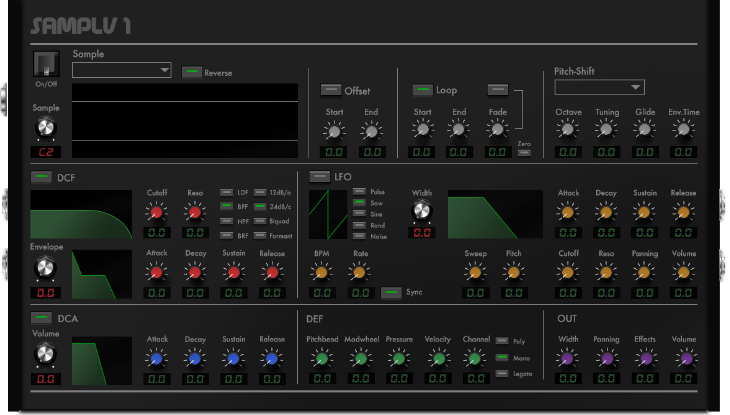Select the Formant filter slope
The image size is (730, 415).
click(260, 235)
